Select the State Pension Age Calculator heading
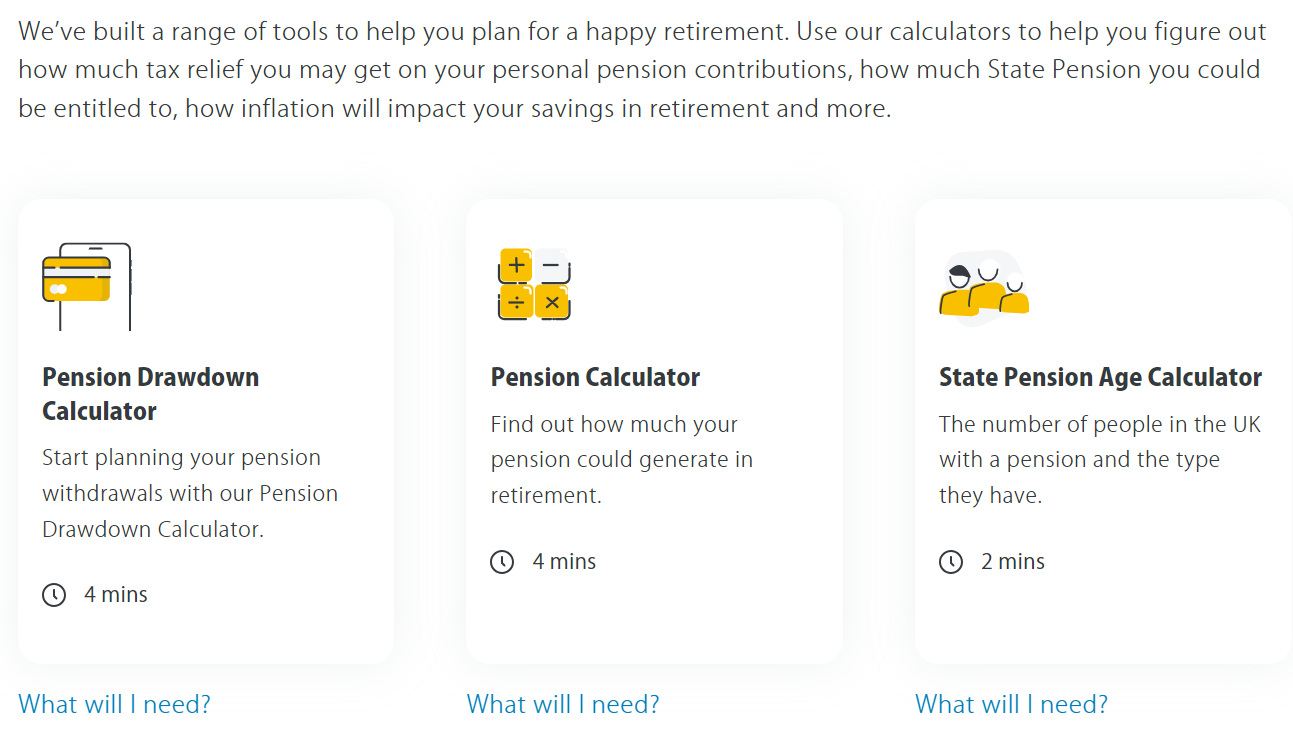The image size is (1293, 732). pos(1100,377)
